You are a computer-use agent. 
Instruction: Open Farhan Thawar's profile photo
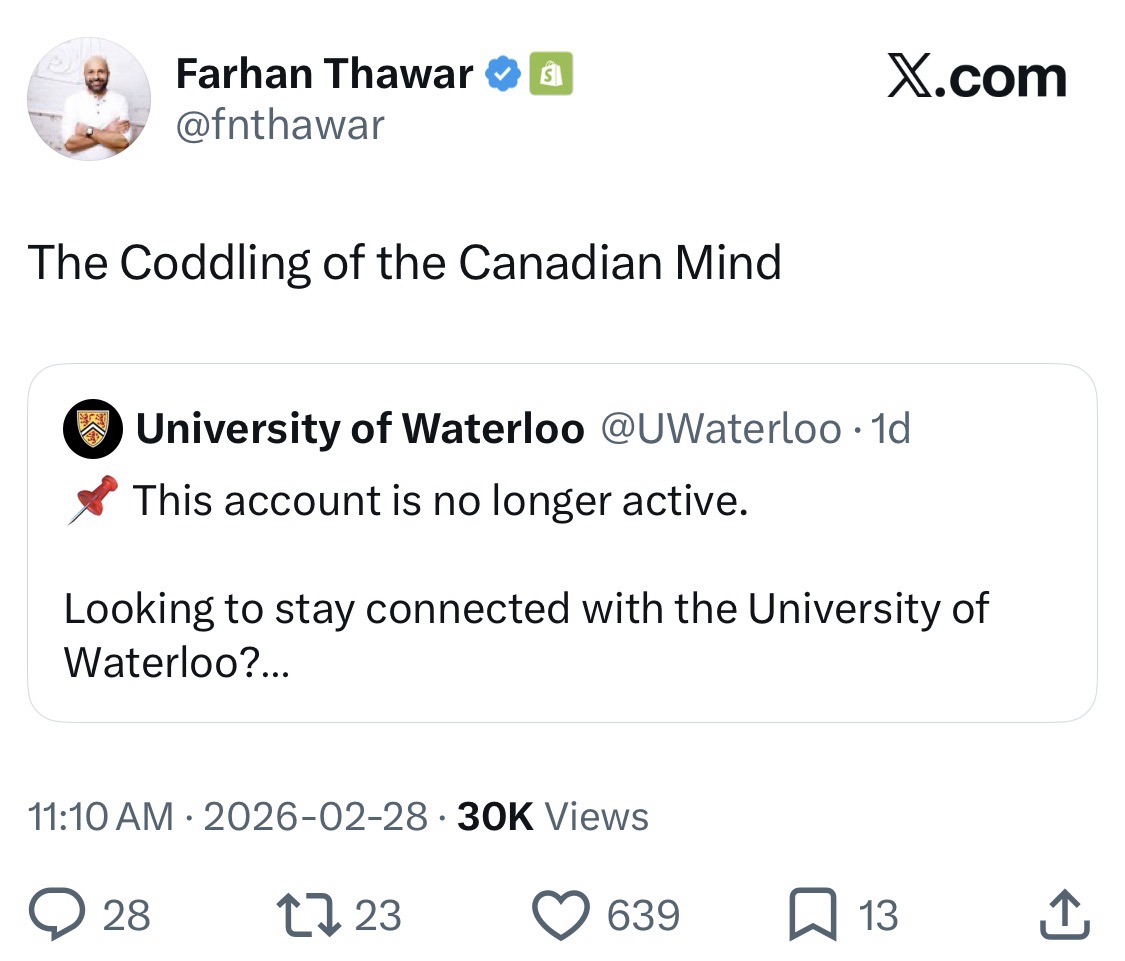point(88,99)
